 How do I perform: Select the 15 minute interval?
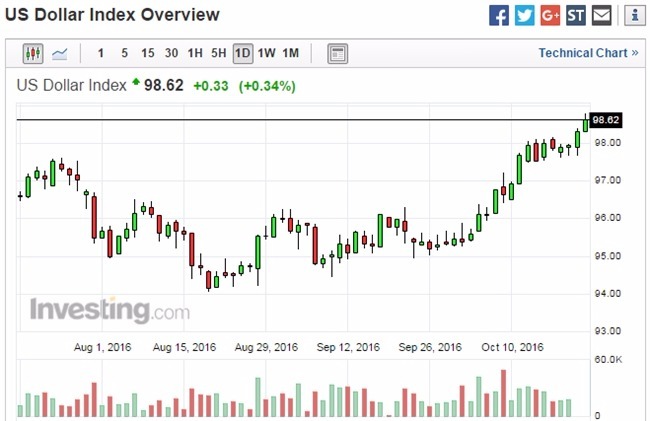(148, 53)
